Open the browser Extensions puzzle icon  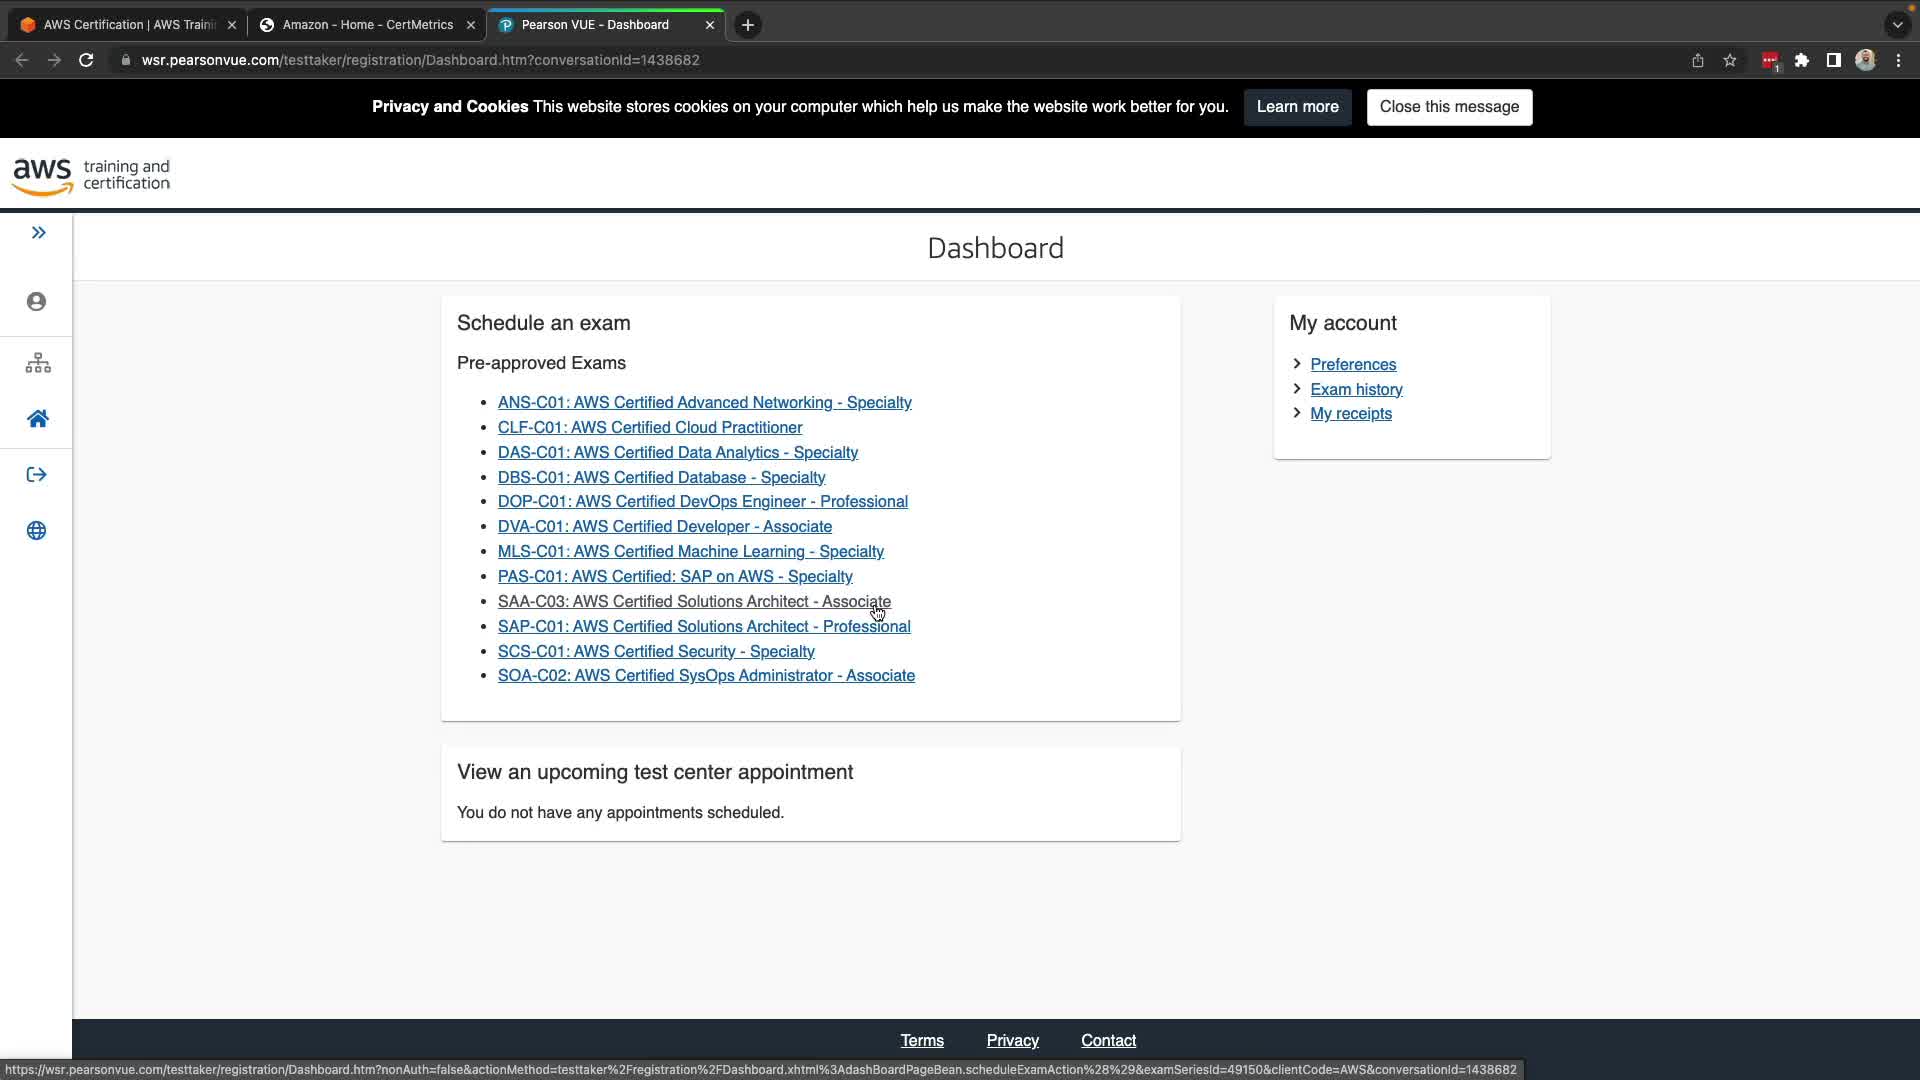click(1802, 60)
